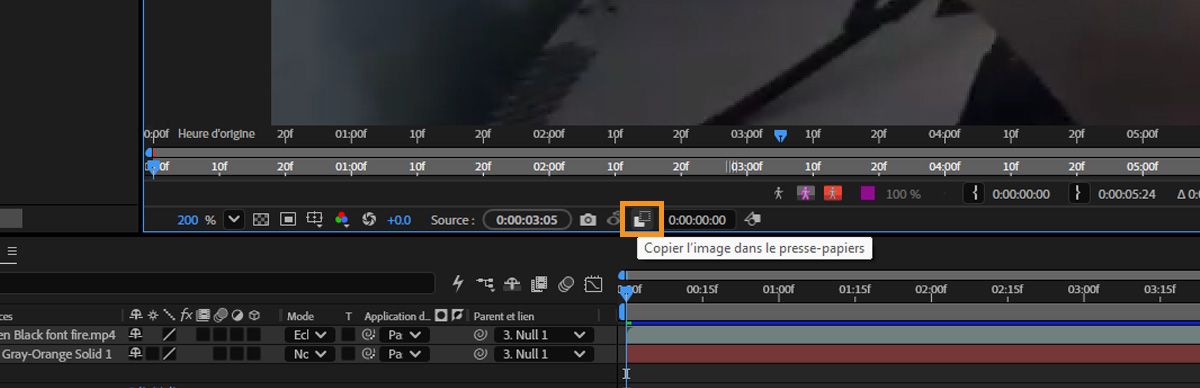Image resolution: width=1200 pixels, height=388 pixels.
Task: Click the parent pick whip on Black font fire.mp4 row
Action: (480, 335)
